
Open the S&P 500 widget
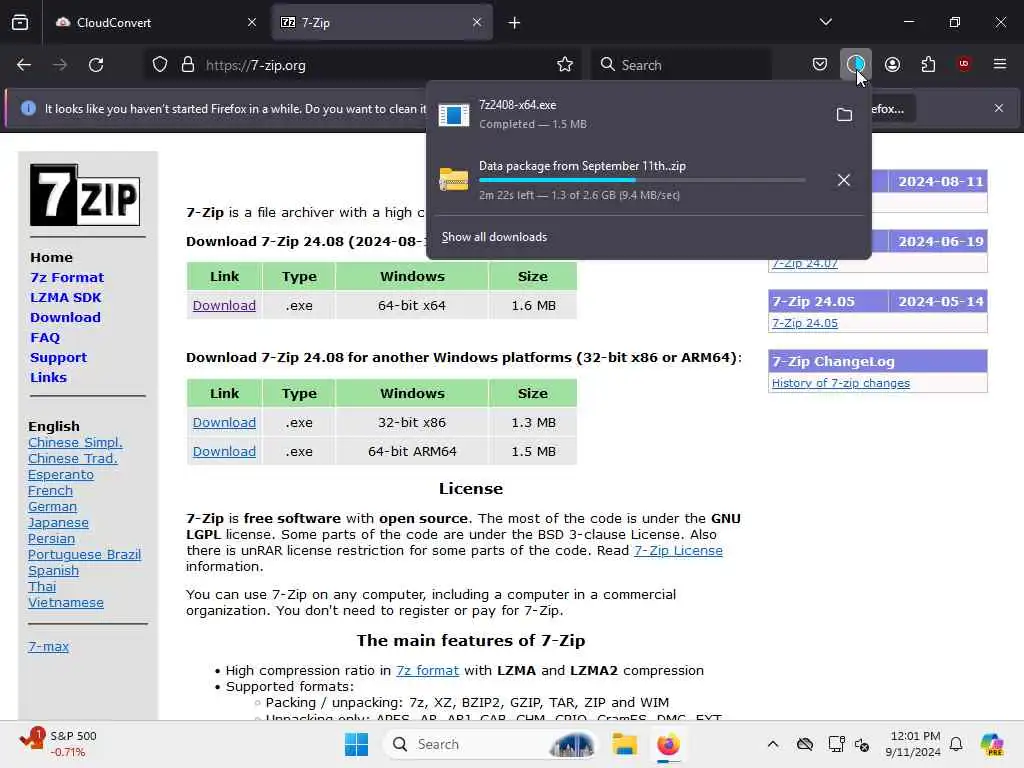coord(59,744)
